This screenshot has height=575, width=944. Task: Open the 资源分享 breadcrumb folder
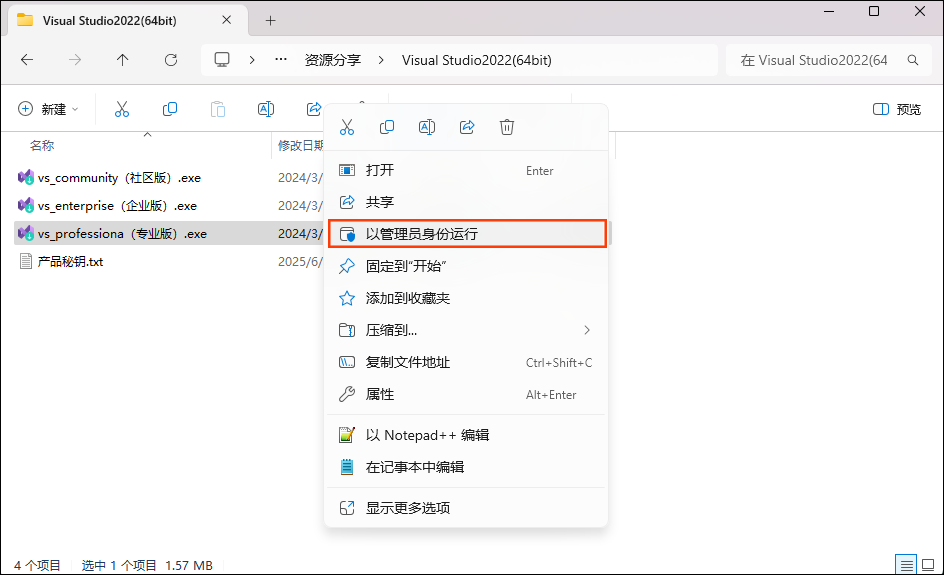[332, 60]
